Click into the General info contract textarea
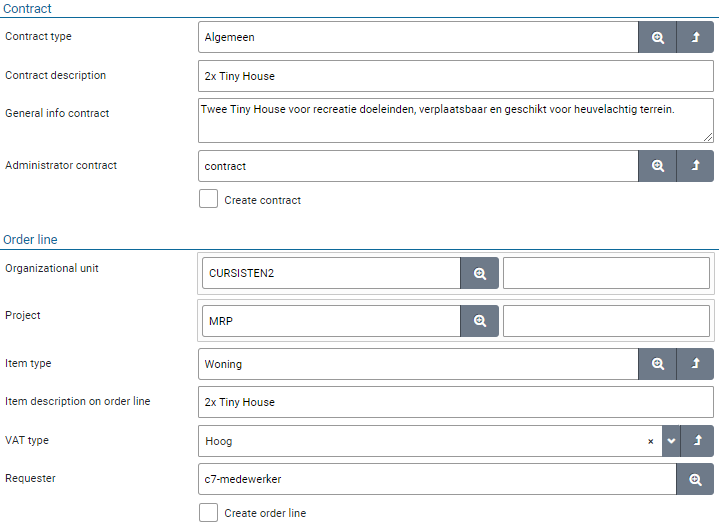Viewport: 719px width, 529px height. (x=455, y=119)
